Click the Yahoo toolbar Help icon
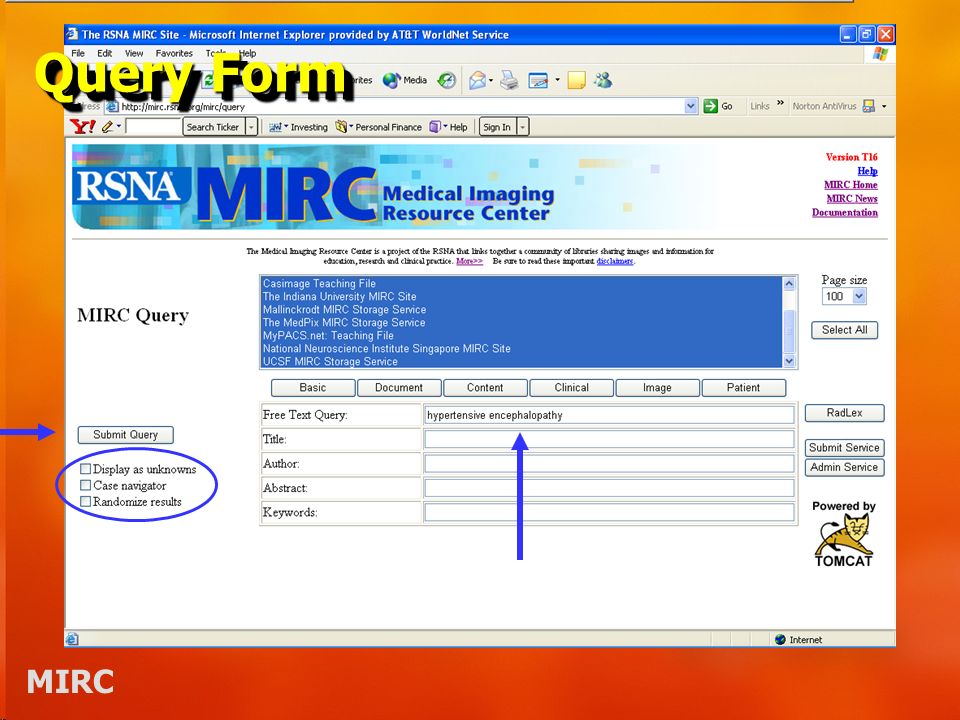 [434, 127]
